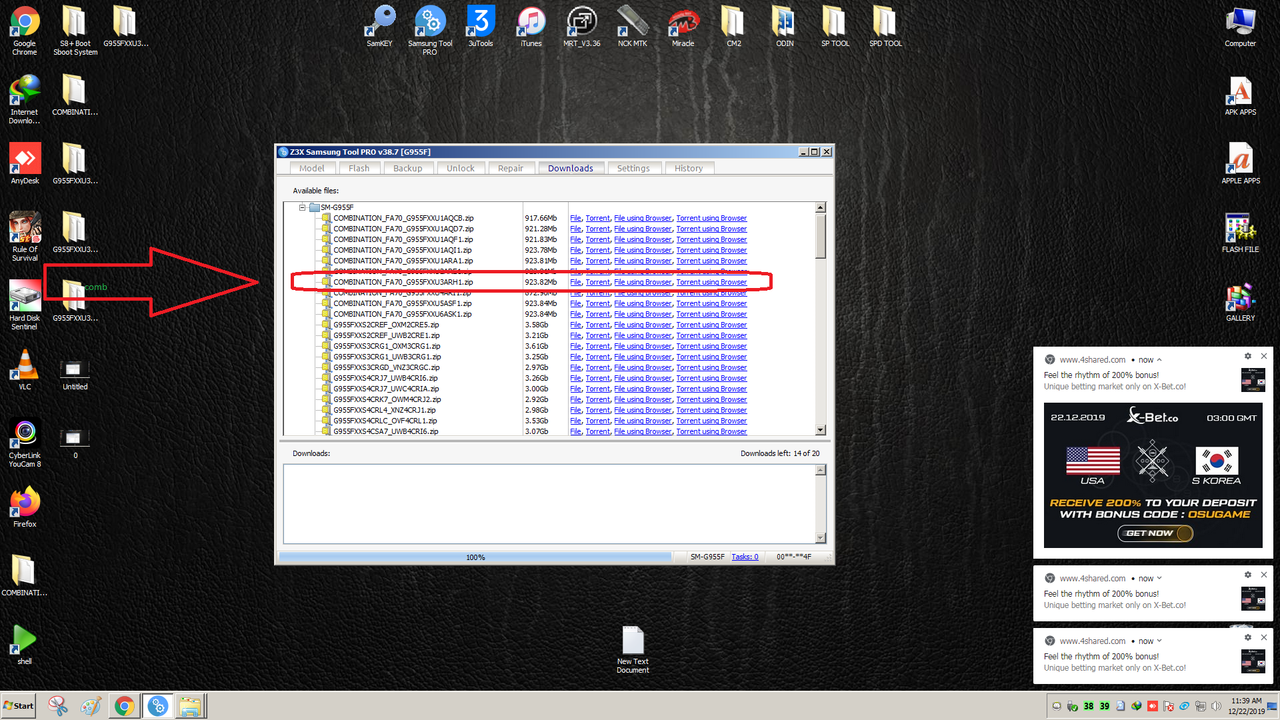Open the NCK MTK shortcut

pyautogui.click(x=632, y=27)
